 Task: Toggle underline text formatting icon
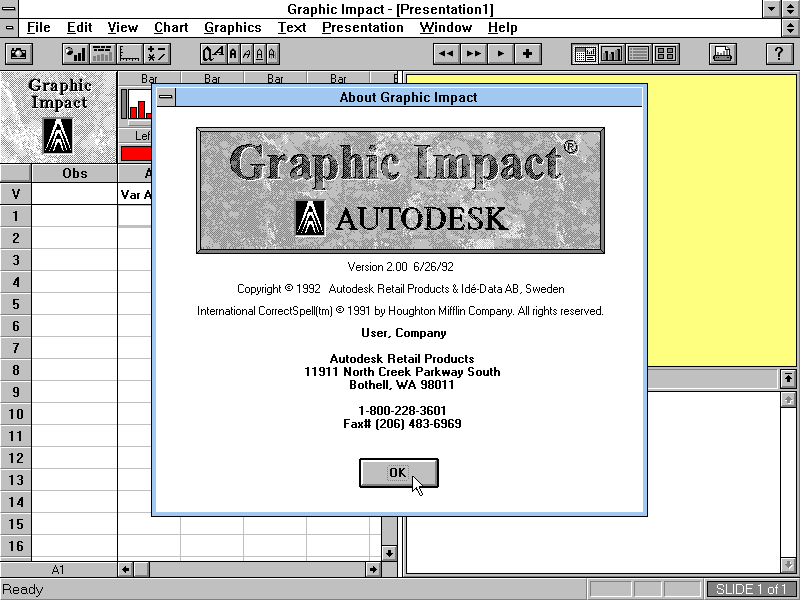pyautogui.click(x=260, y=54)
